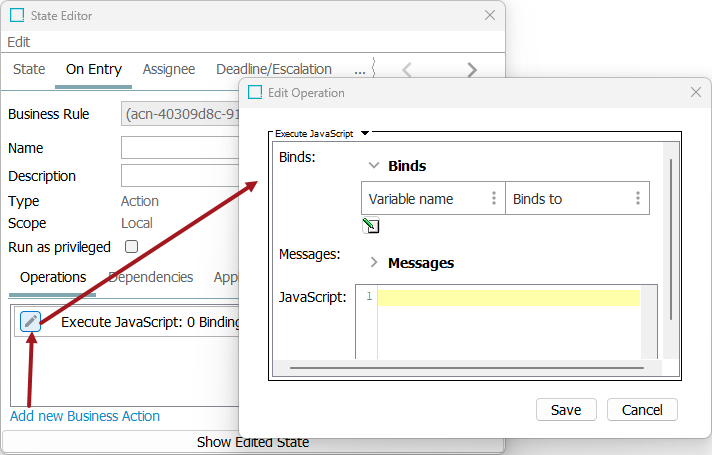The image size is (712, 455).
Task: Click the Cancel button
Action: pos(642,410)
